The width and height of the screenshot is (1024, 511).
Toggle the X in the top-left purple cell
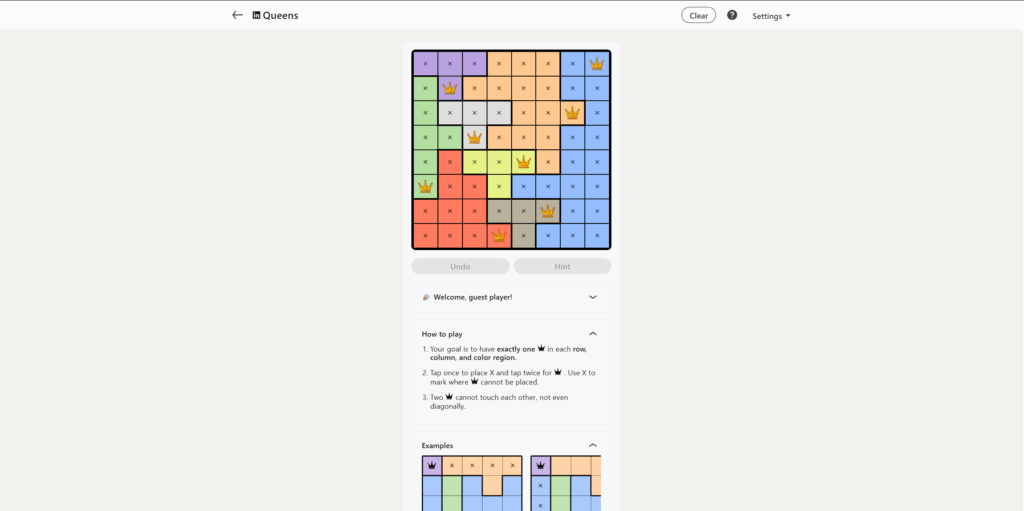[x=426, y=64]
